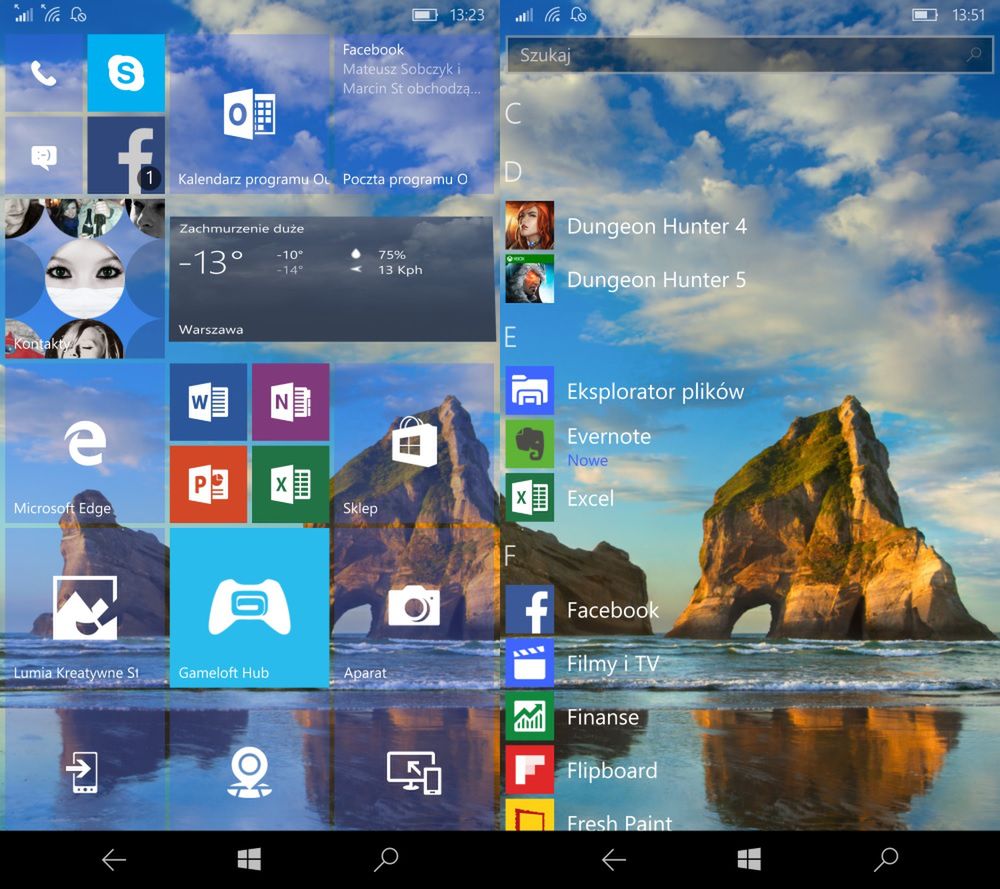This screenshot has height=889, width=1000.
Task: Open the Sklep store tile
Action: 414,443
